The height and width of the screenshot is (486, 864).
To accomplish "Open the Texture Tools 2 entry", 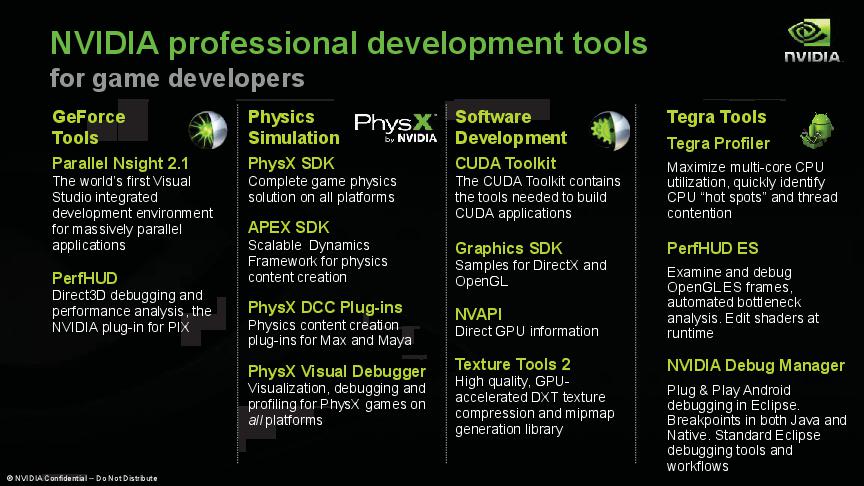I will point(513,363).
